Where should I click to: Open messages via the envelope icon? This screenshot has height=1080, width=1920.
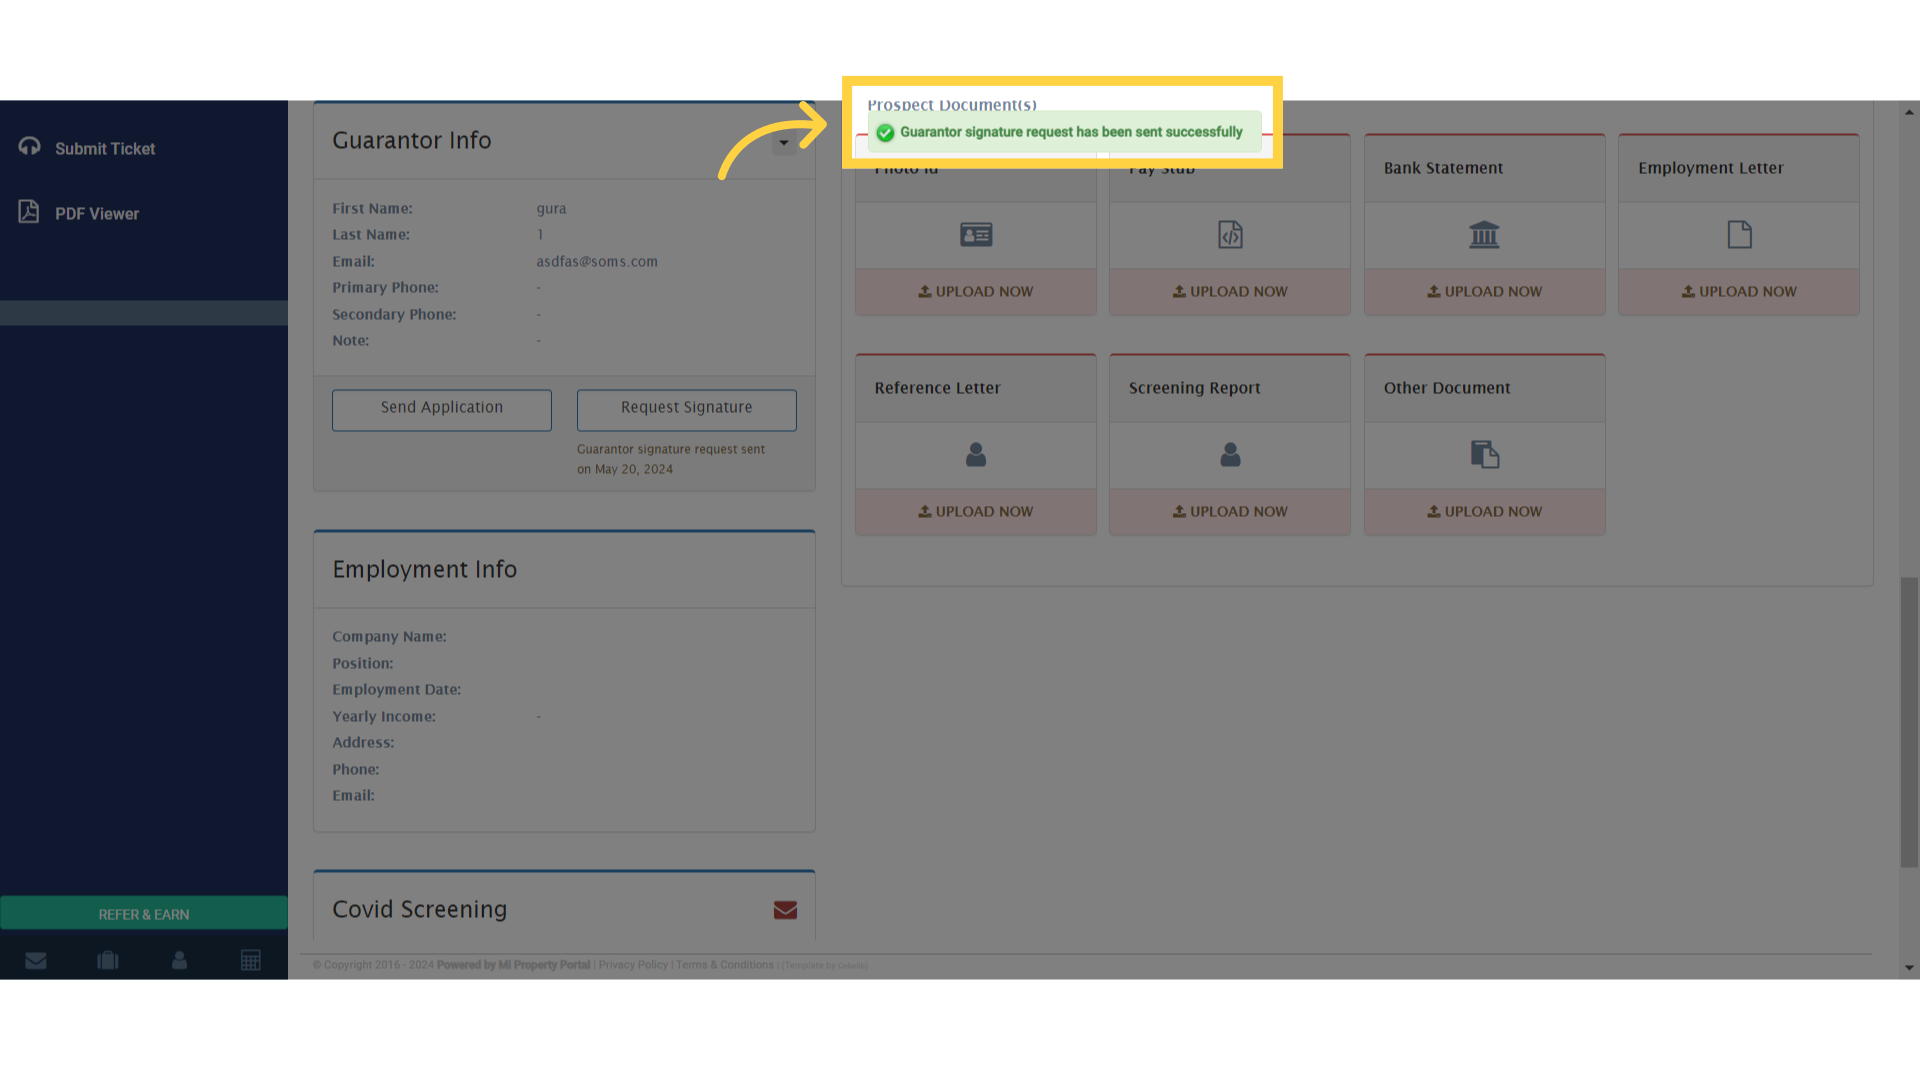click(x=36, y=960)
